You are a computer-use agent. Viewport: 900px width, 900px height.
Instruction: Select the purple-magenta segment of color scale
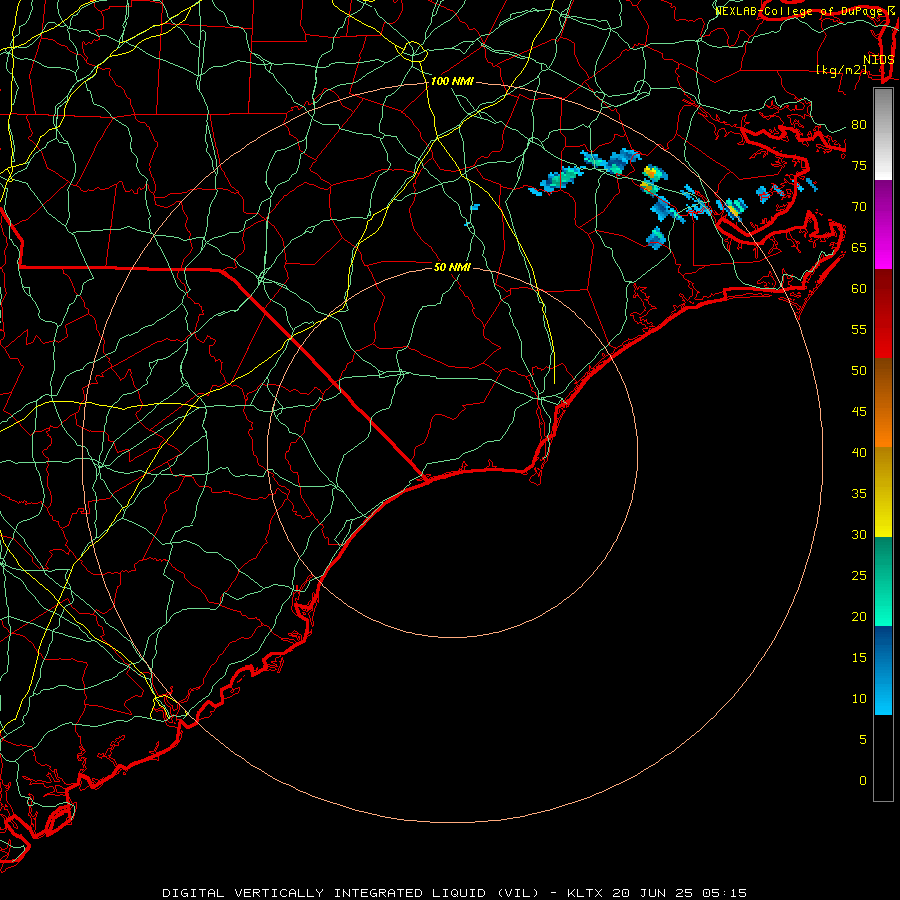coord(883,224)
